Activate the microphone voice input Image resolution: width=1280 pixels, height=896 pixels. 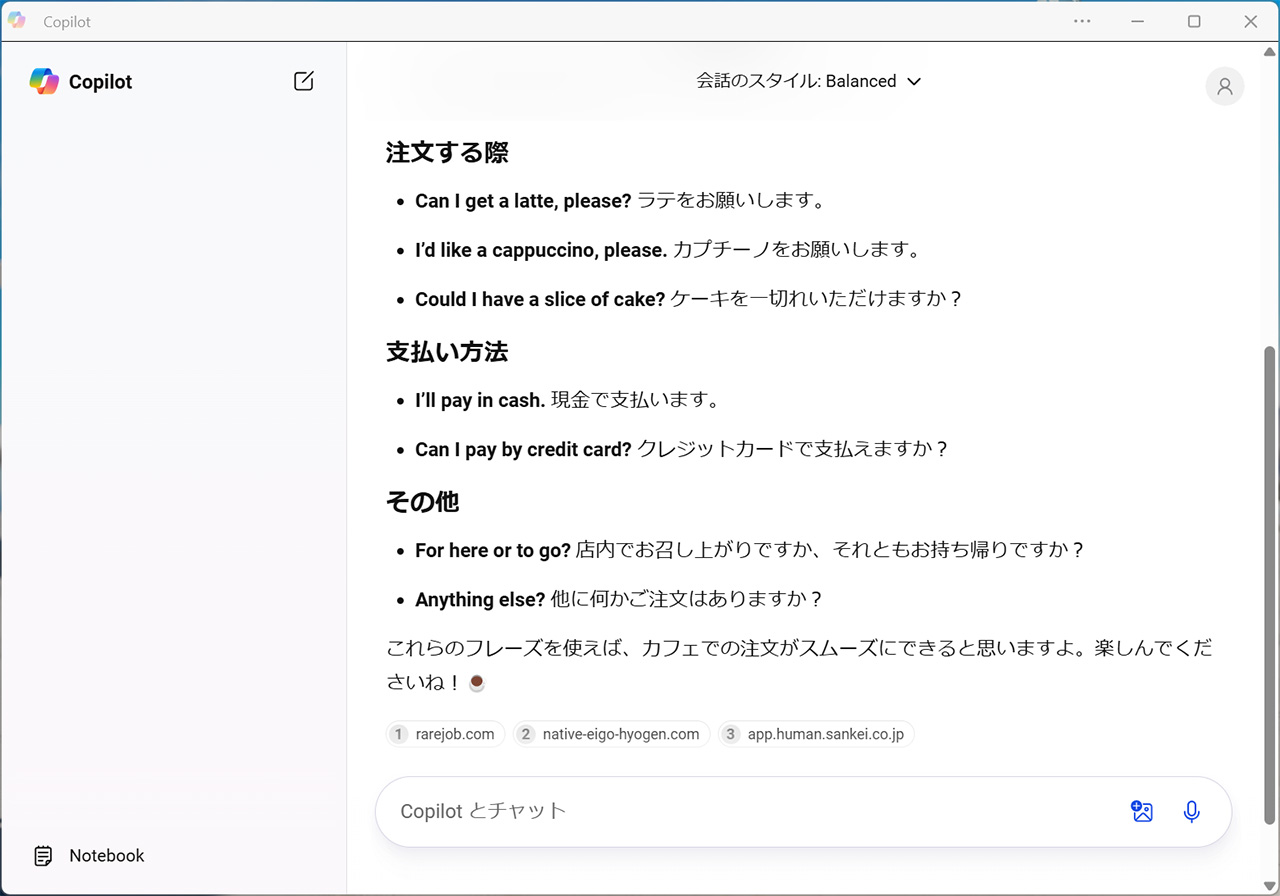1191,811
